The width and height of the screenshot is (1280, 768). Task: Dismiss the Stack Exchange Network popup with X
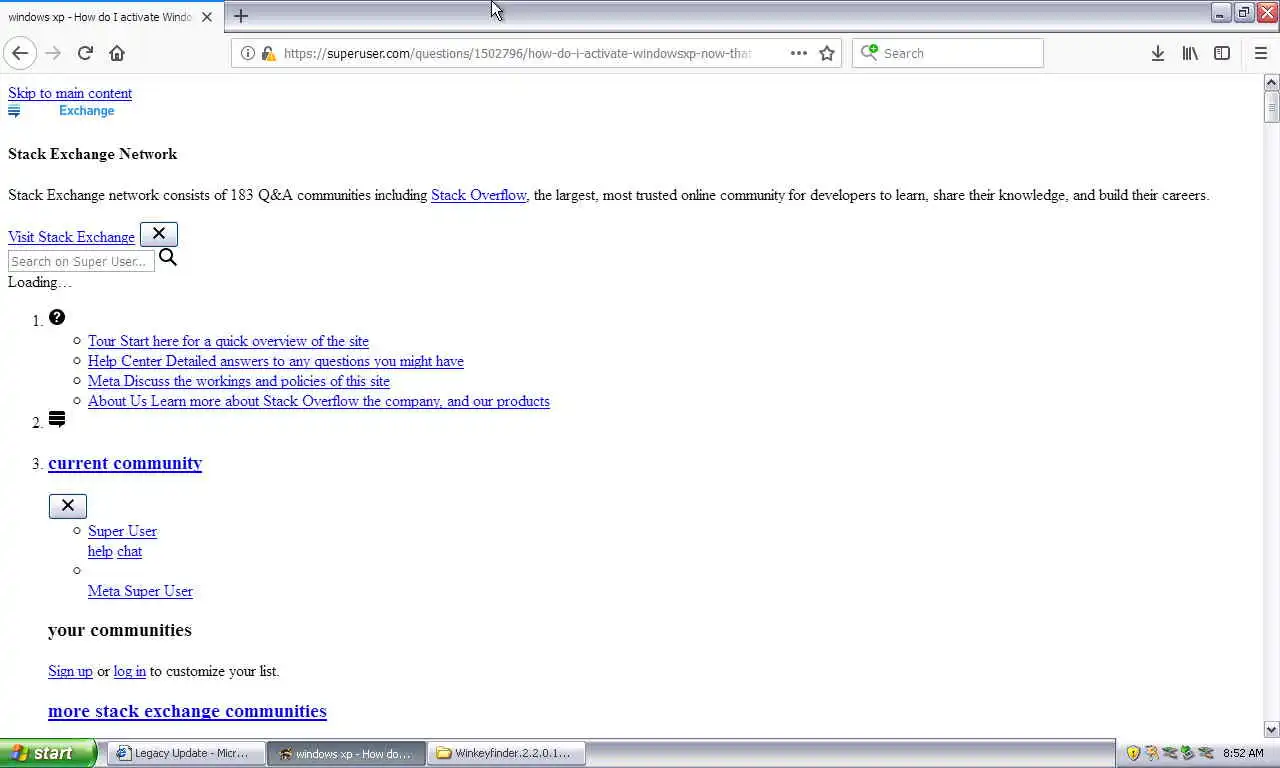click(x=159, y=234)
